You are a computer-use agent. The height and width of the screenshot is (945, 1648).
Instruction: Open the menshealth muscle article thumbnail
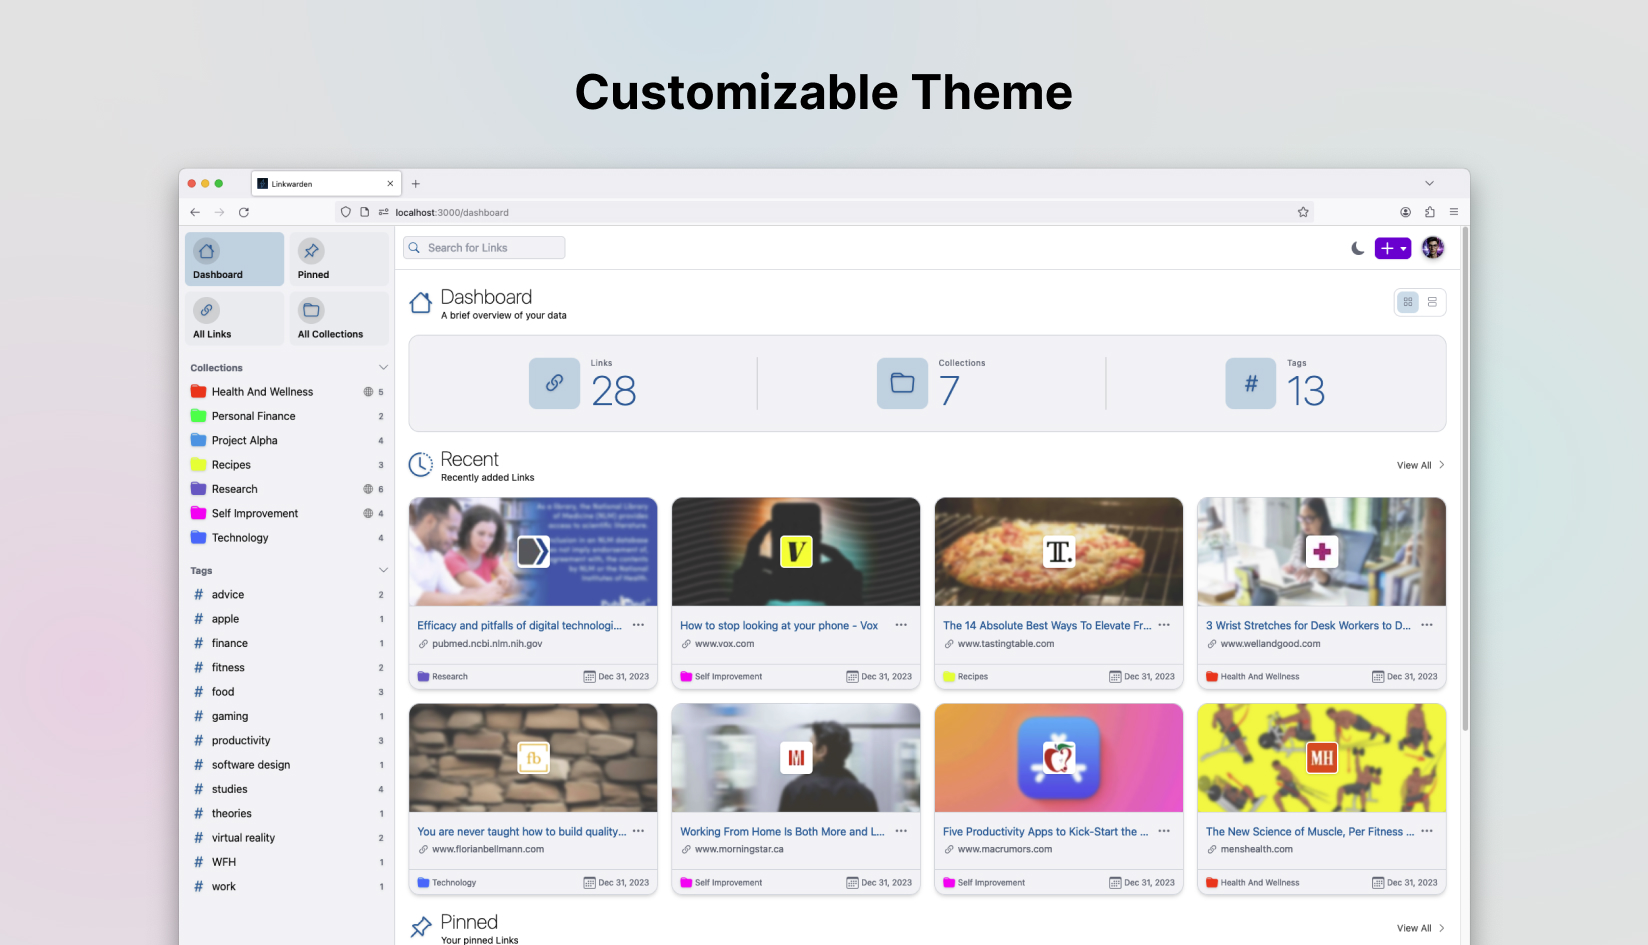point(1322,758)
